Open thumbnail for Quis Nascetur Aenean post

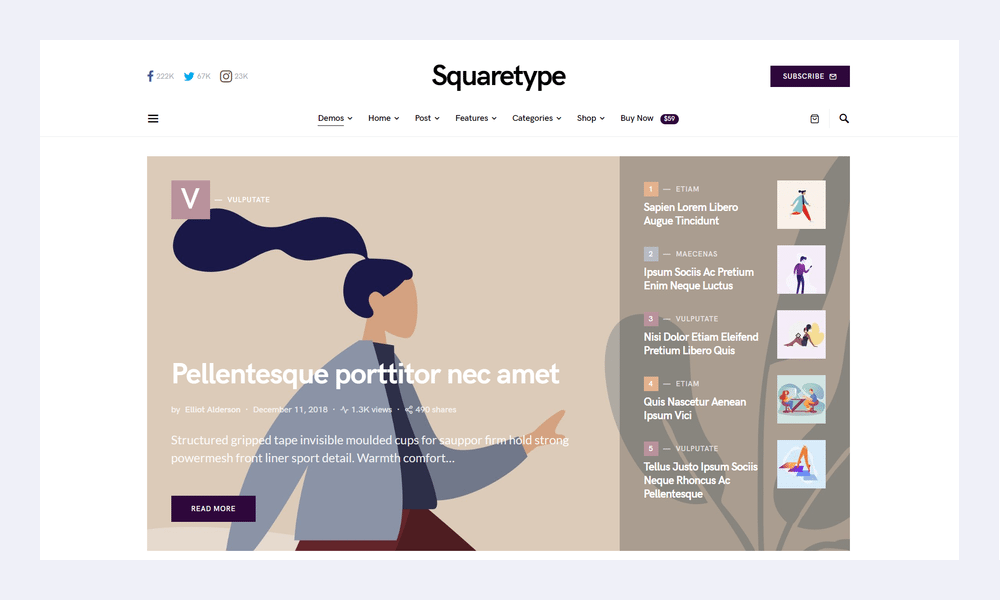[x=801, y=400]
